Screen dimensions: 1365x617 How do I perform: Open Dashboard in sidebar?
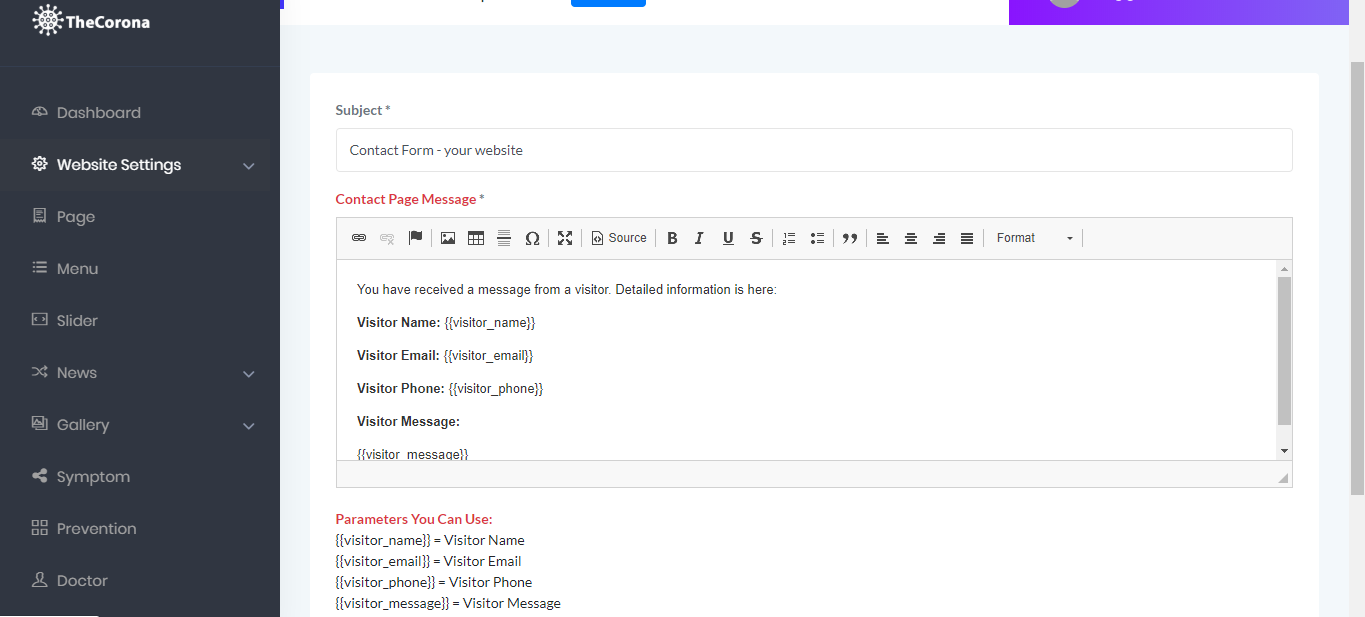(98, 113)
